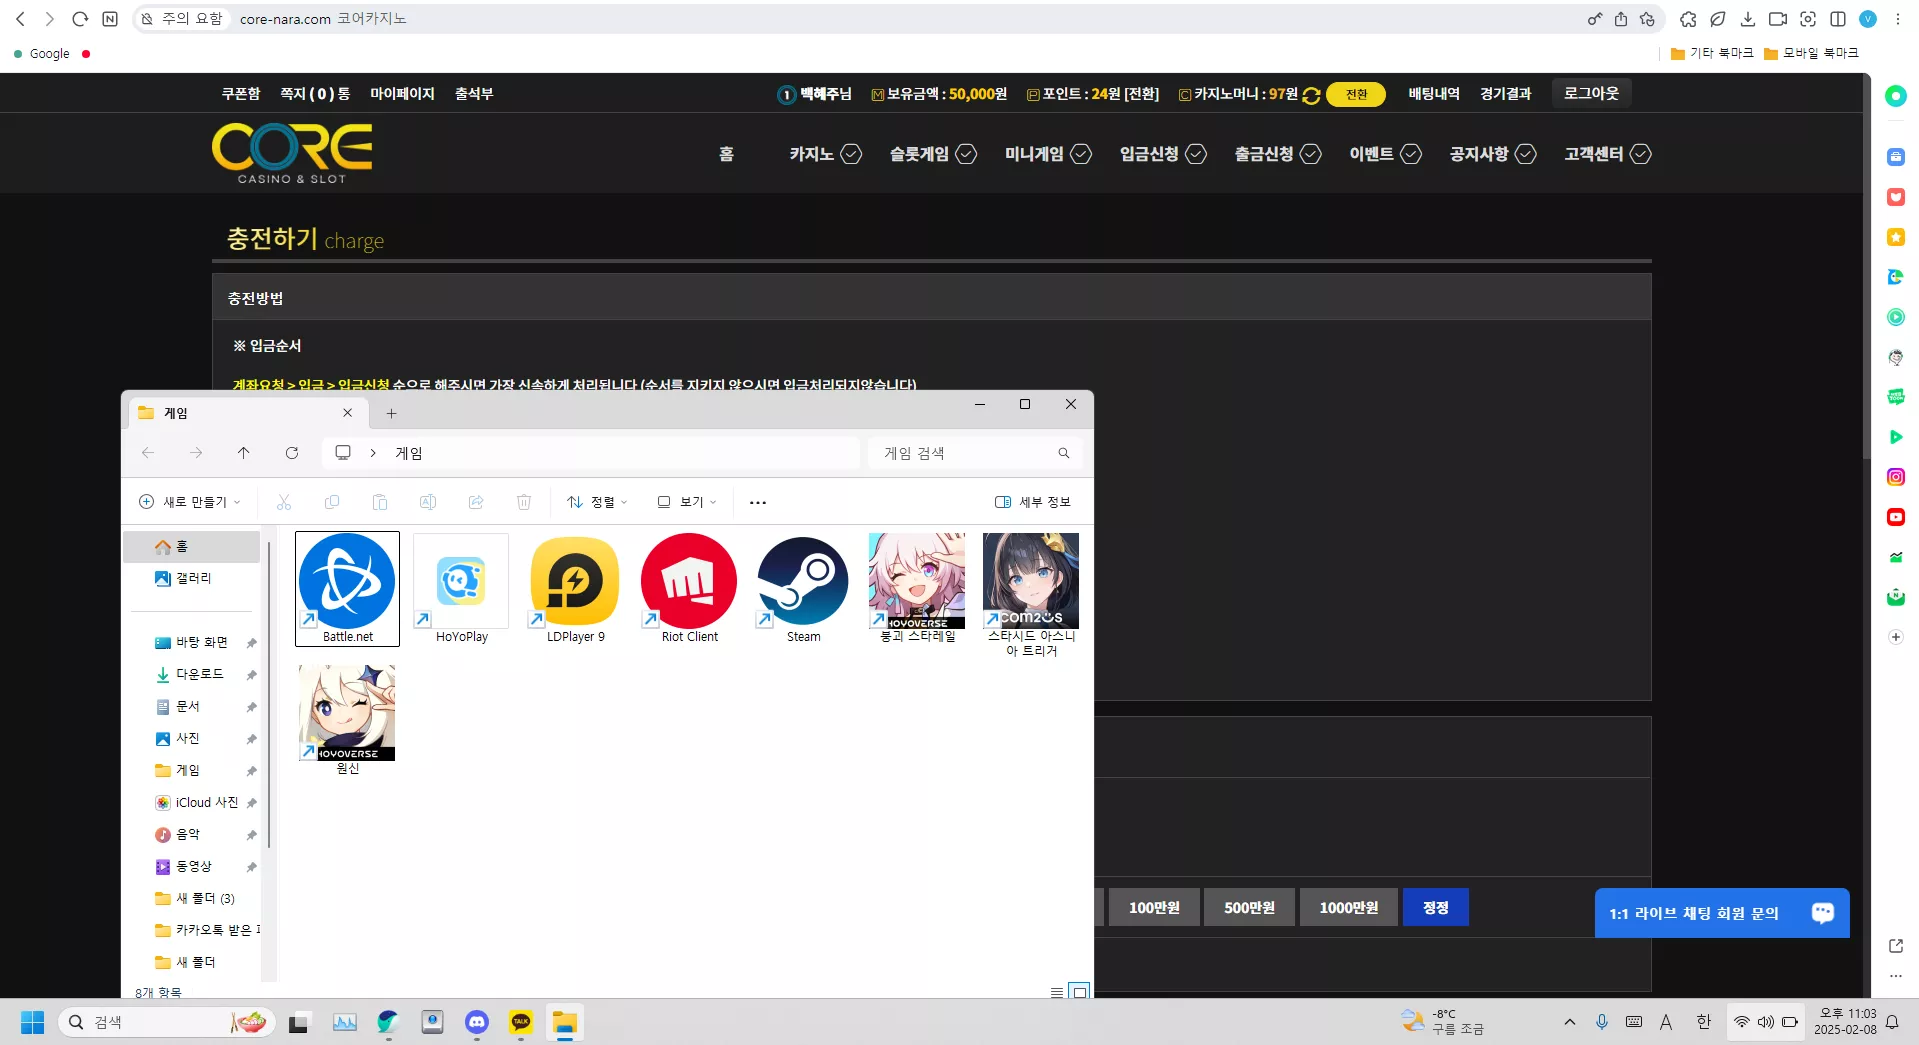Open the 이벤트 menu

[1385, 154]
